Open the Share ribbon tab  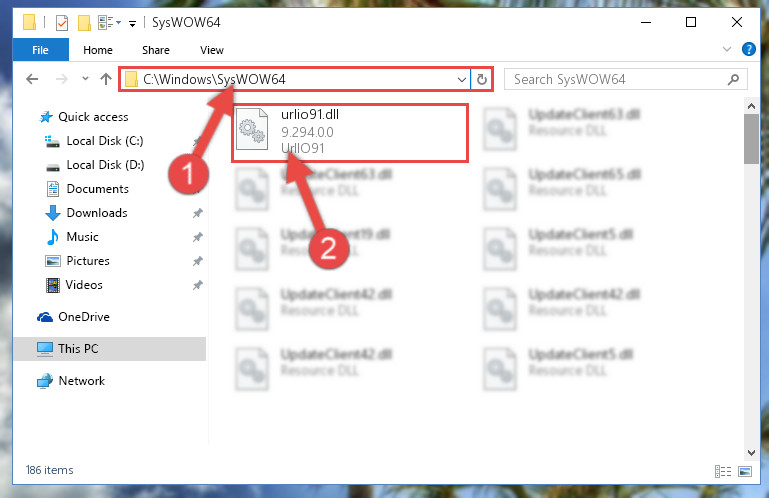(x=155, y=50)
